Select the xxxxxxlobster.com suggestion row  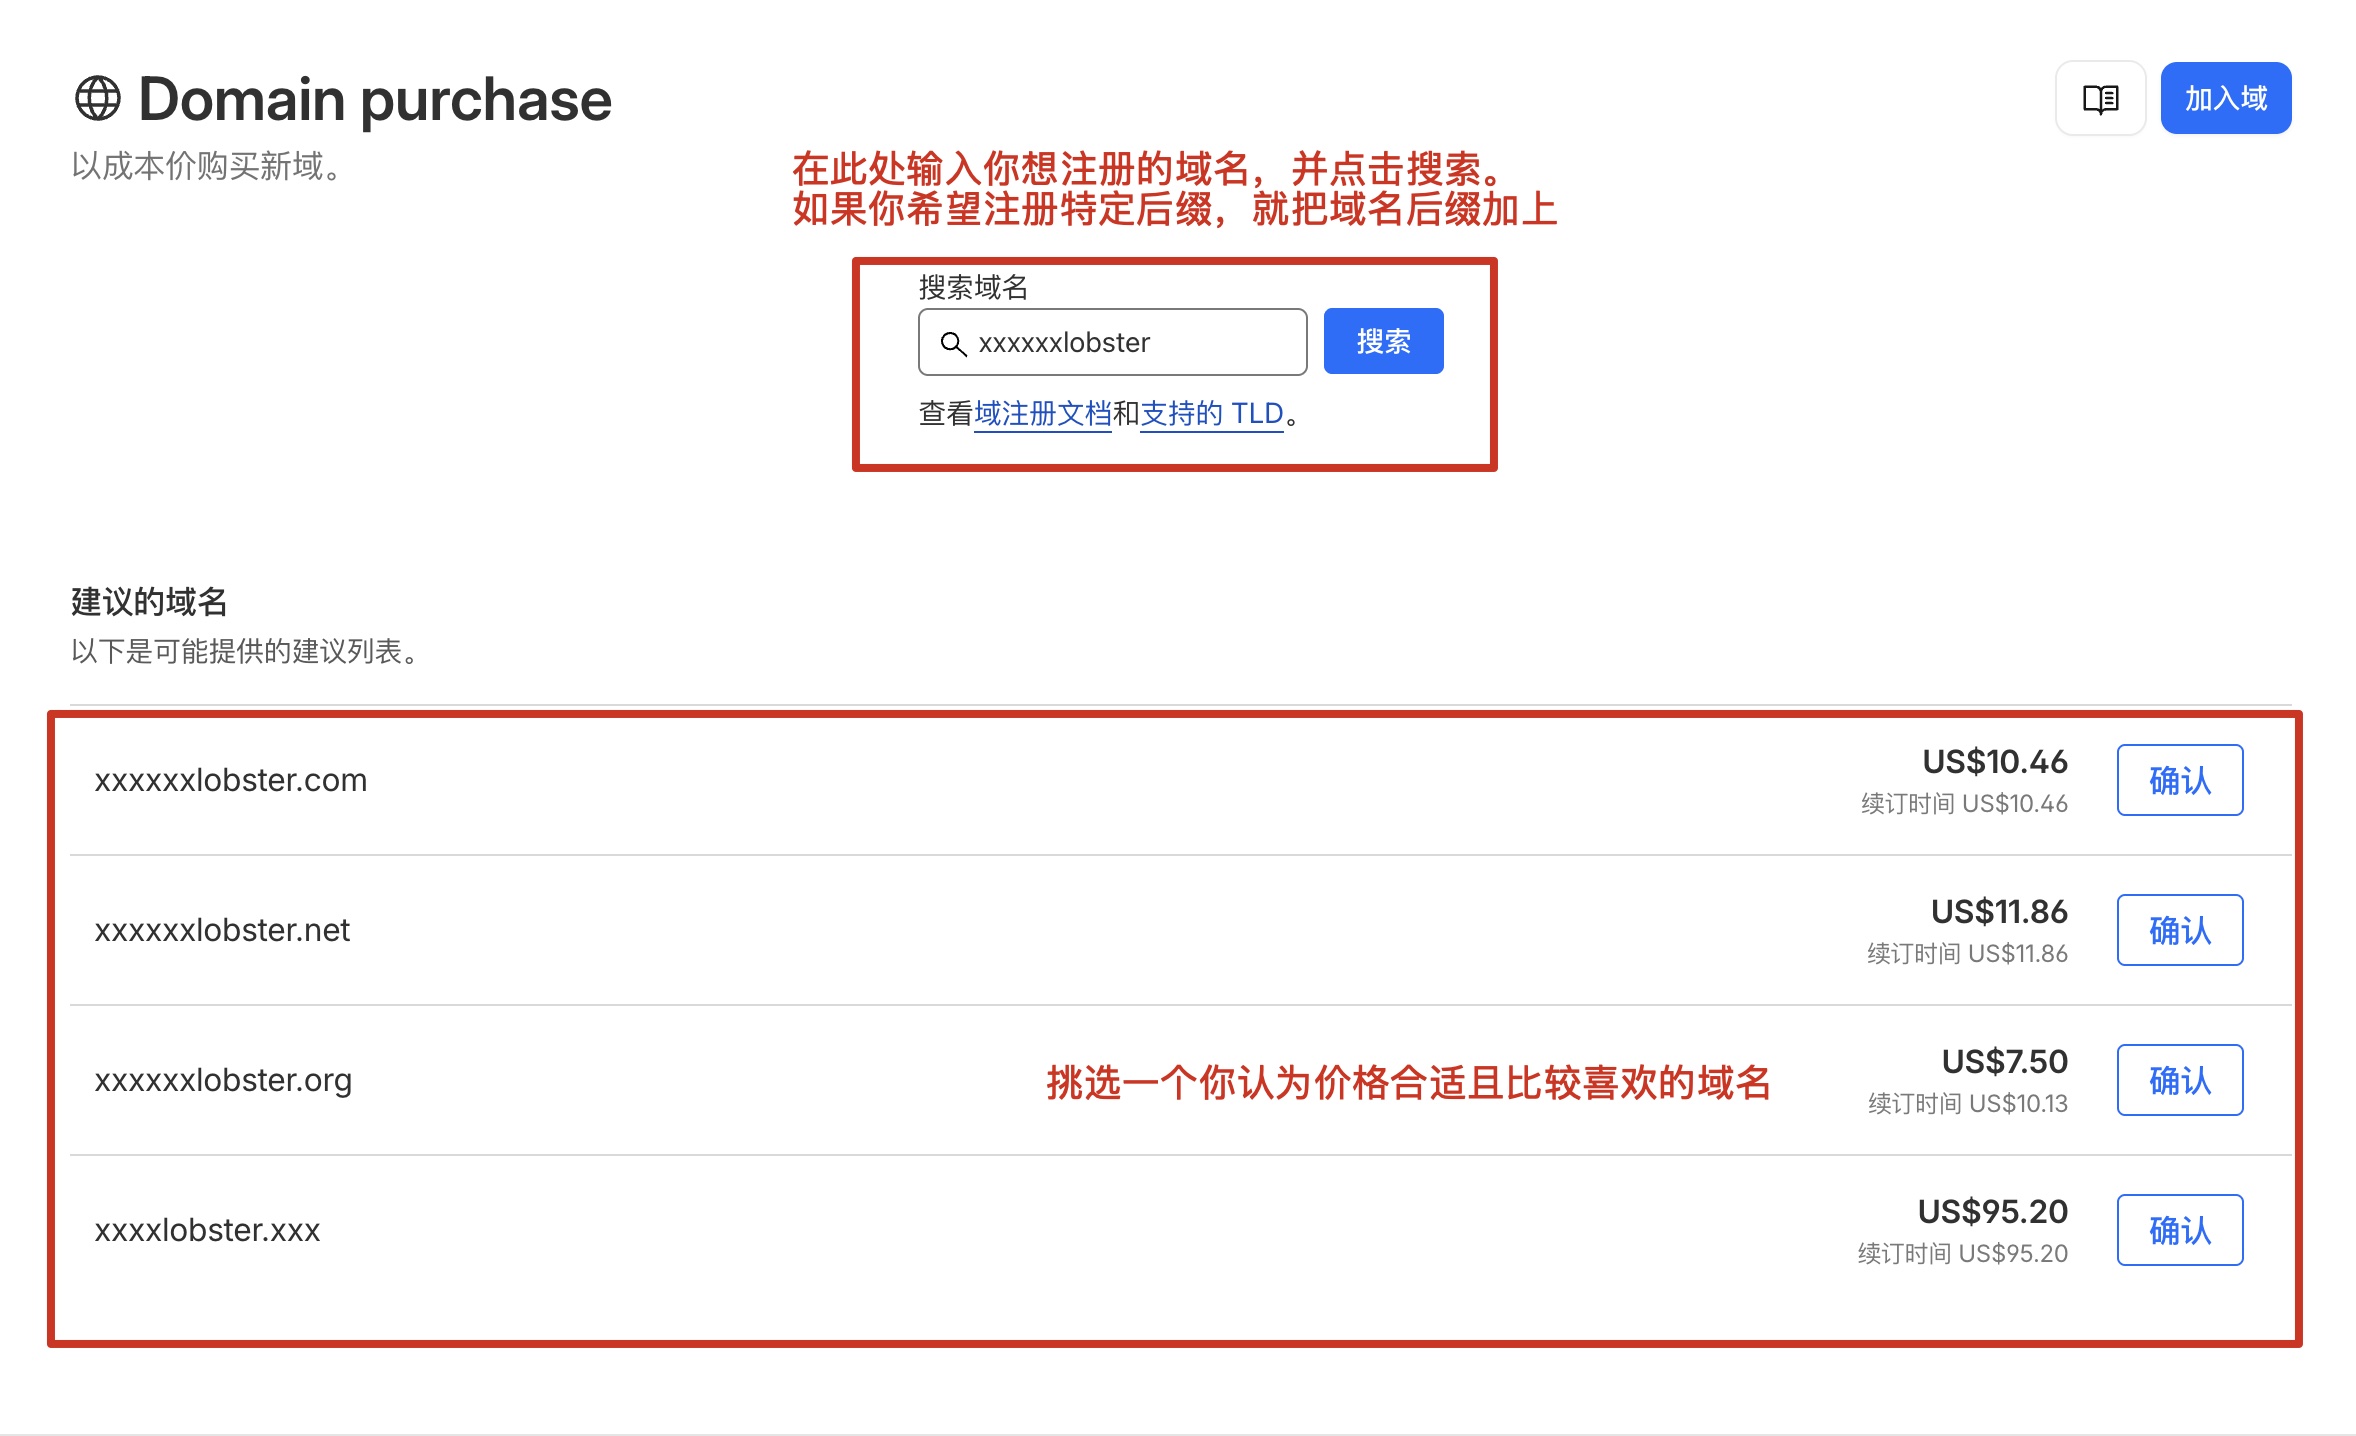tap(232, 780)
